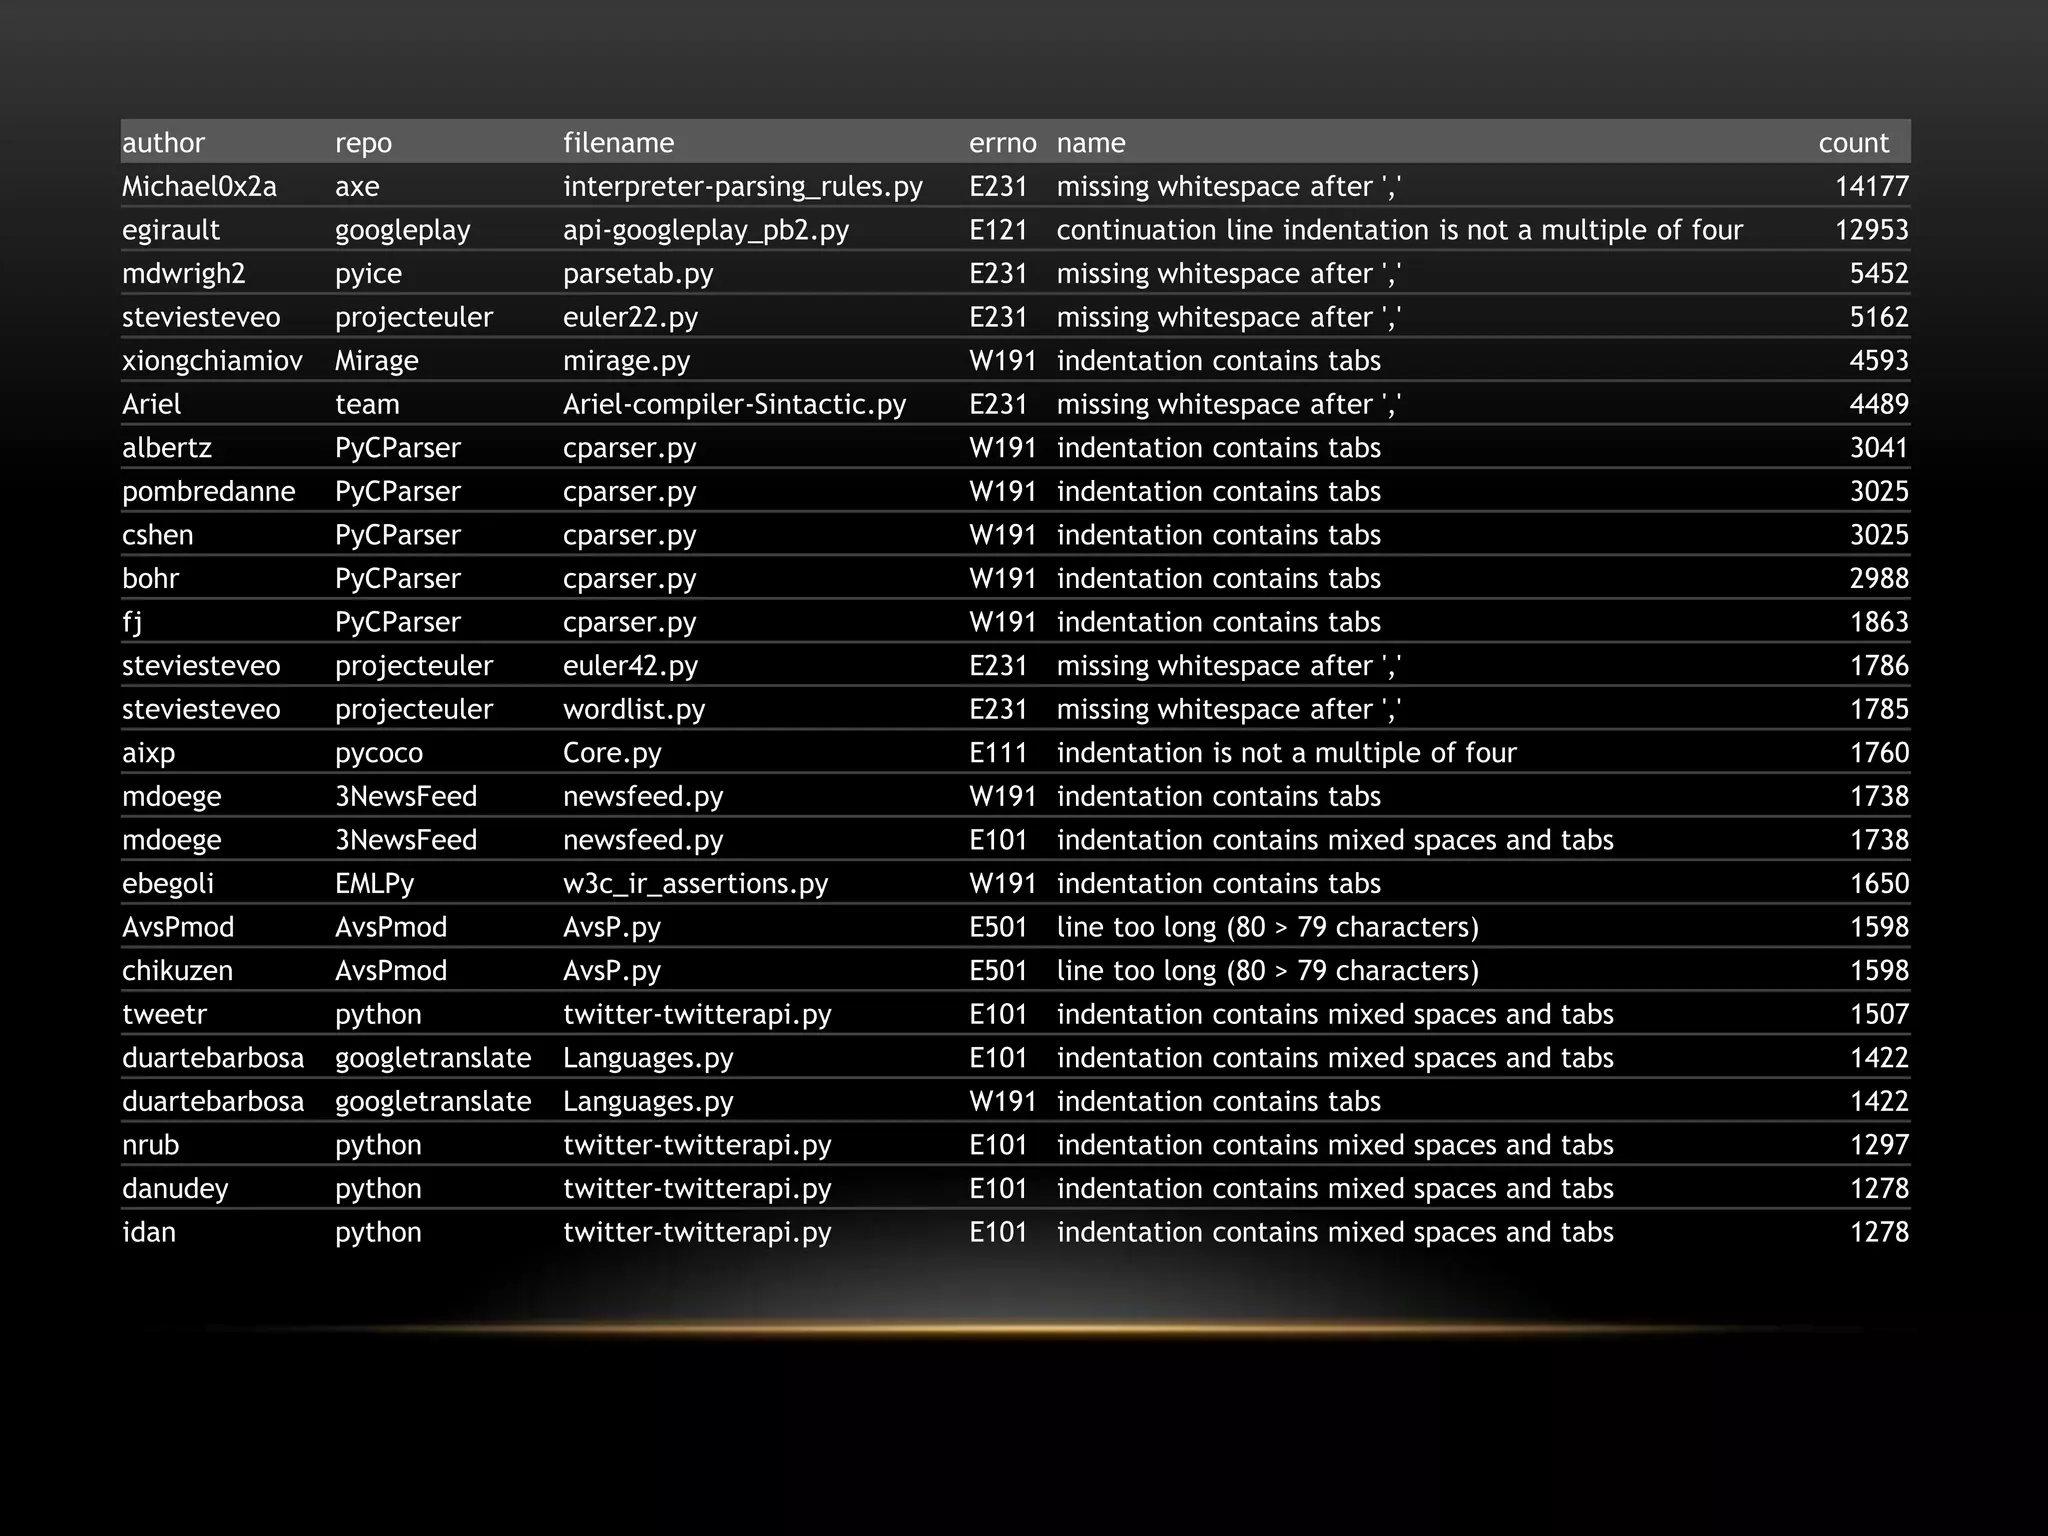Click filename 'wordlist.py'
The height and width of the screenshot is (1536, 2048).
(x=633, y=710)
